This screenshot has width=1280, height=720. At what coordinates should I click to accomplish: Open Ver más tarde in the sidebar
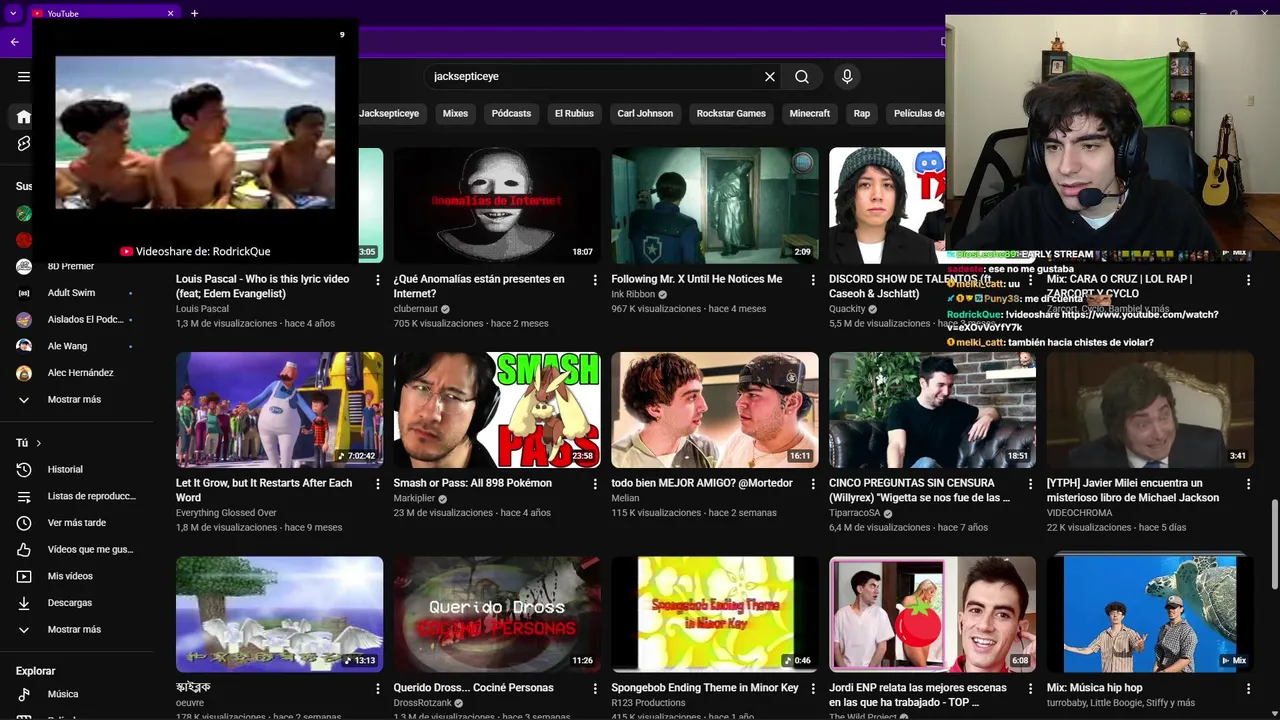[78, 523]
